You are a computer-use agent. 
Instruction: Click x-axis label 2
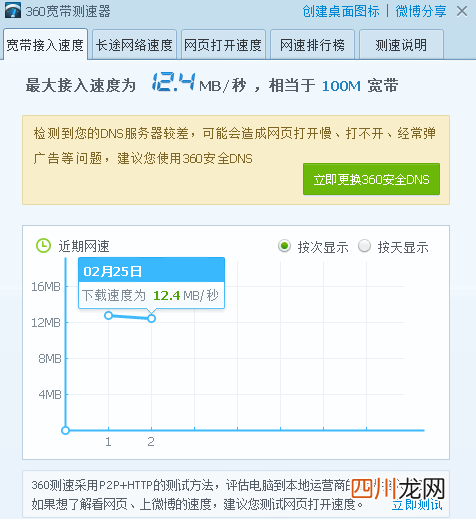(151, 442)
